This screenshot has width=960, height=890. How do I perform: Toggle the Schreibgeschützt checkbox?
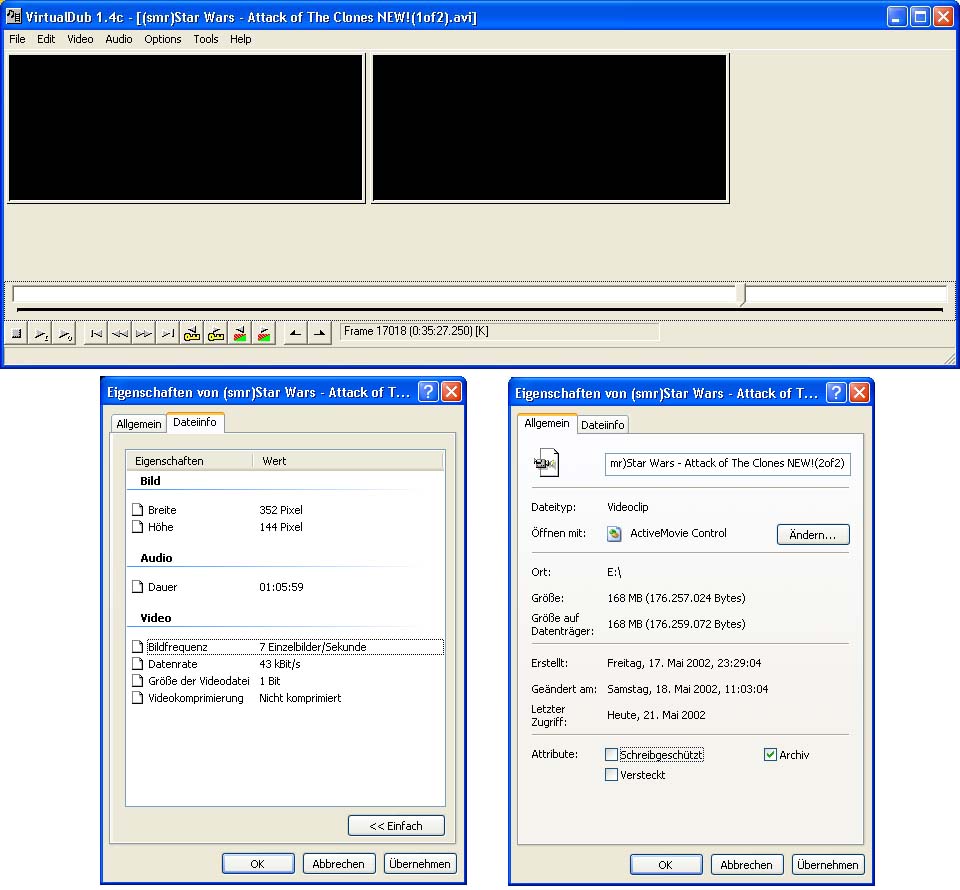(x=612, y=755)
